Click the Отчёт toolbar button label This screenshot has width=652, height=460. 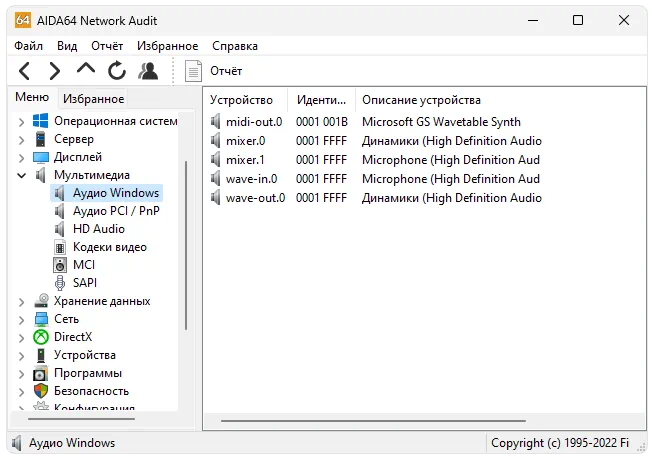pyautogui.click(x=226, y=71)
